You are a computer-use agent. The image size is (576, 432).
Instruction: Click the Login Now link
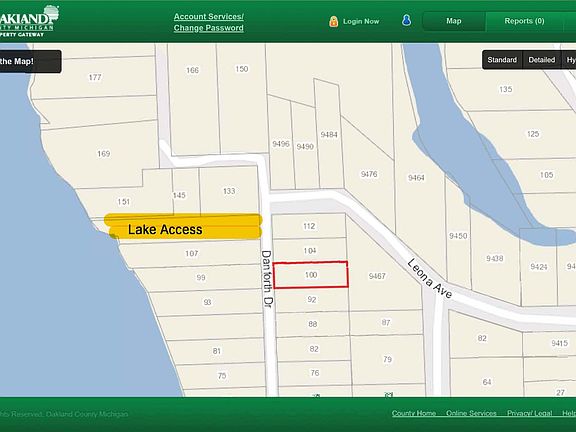[361, 21]
